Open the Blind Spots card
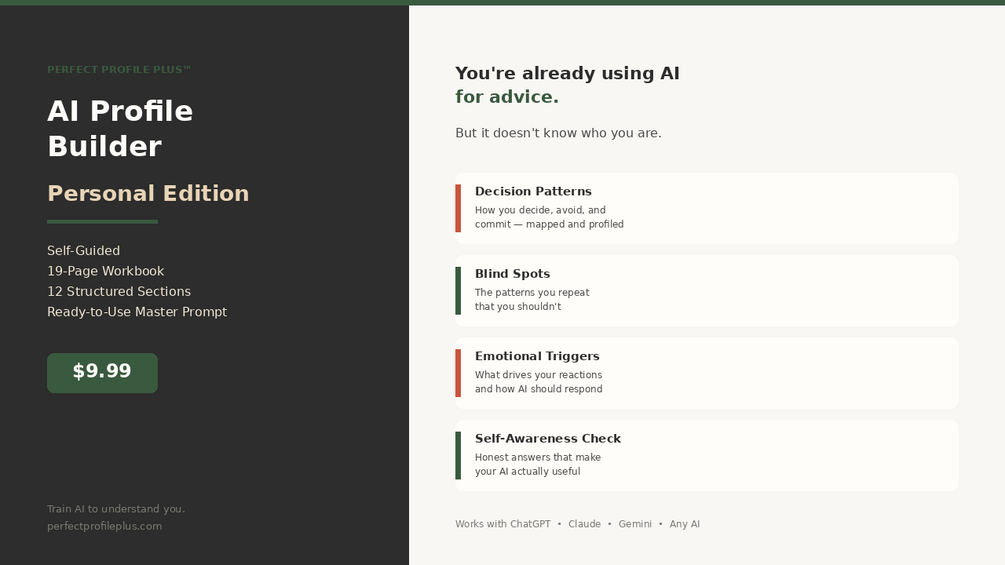Image resolution: width=1005 pixels, height=565 pixels. tap(706, 290)
